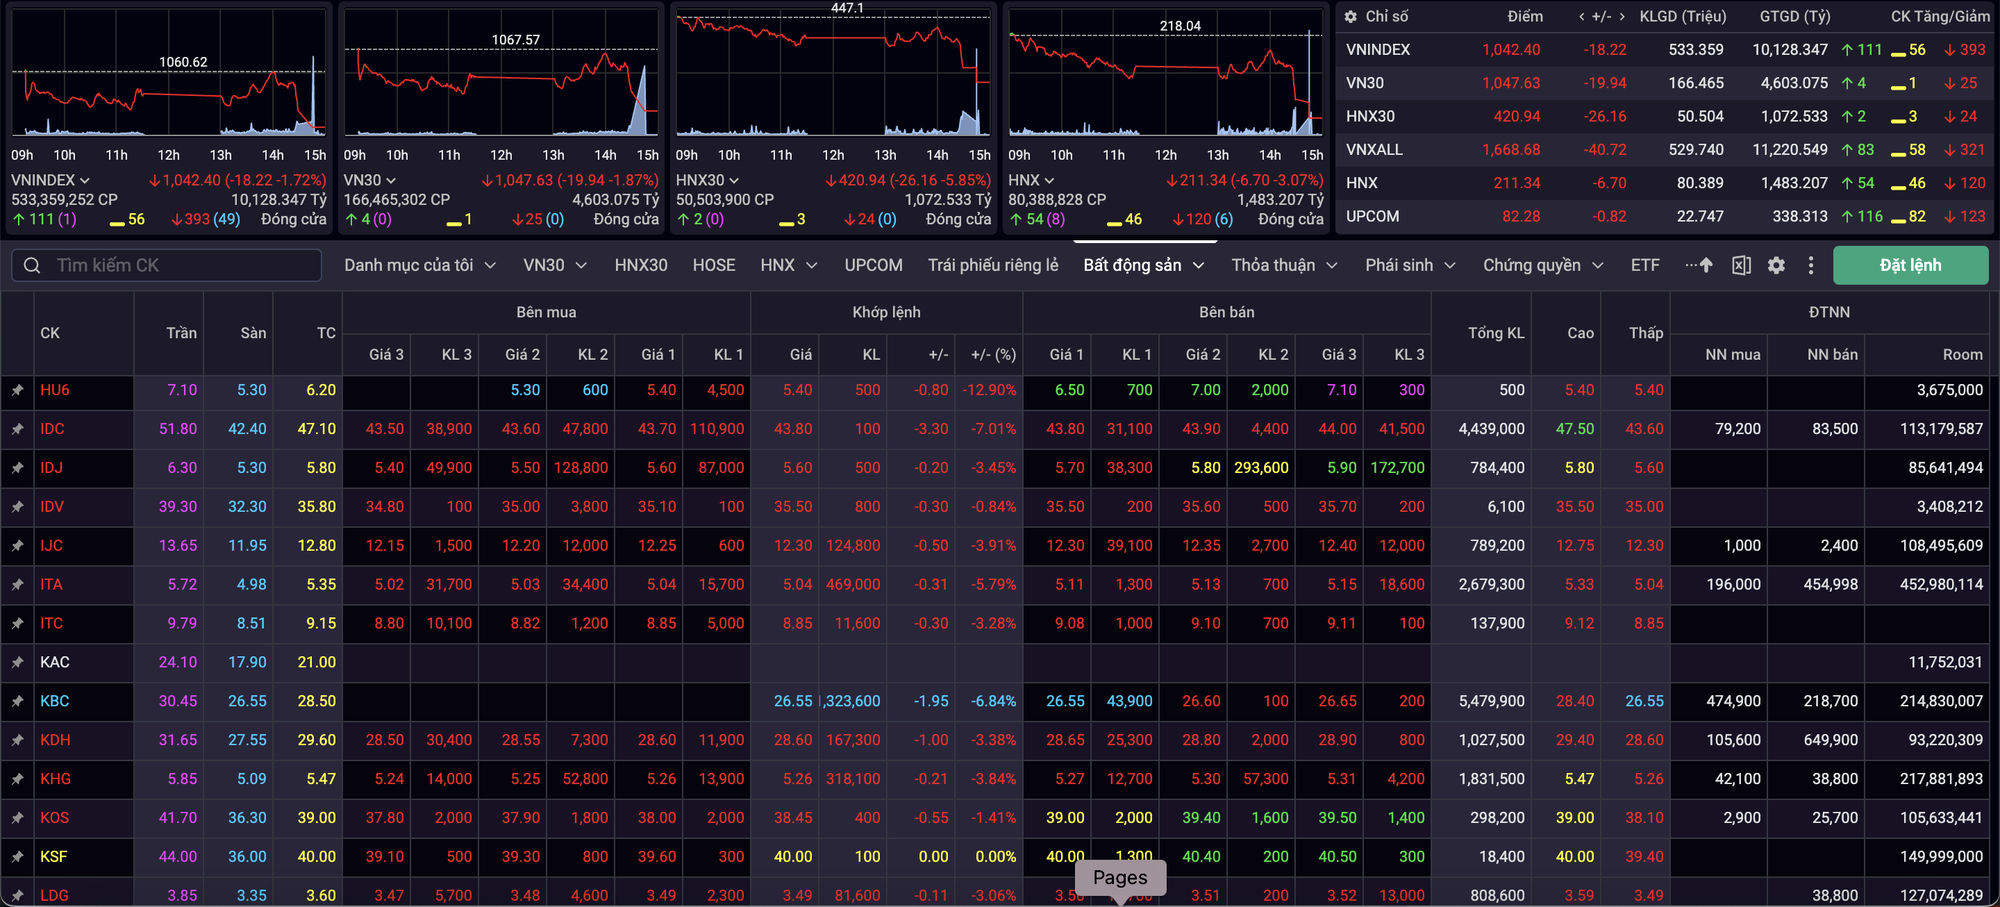This screenshot has width=2000, height=907.
Task: Open the Danh mục của tôi dropdown
Action: tap(490, 265)
